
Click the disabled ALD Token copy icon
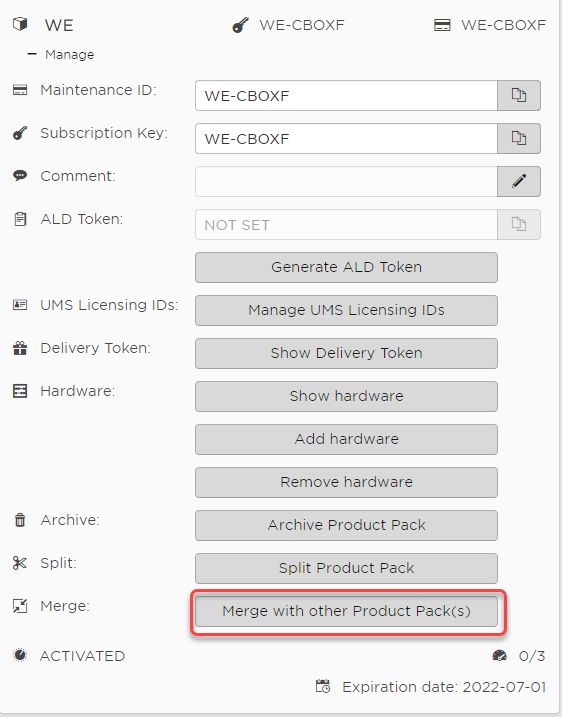[519, 225]
